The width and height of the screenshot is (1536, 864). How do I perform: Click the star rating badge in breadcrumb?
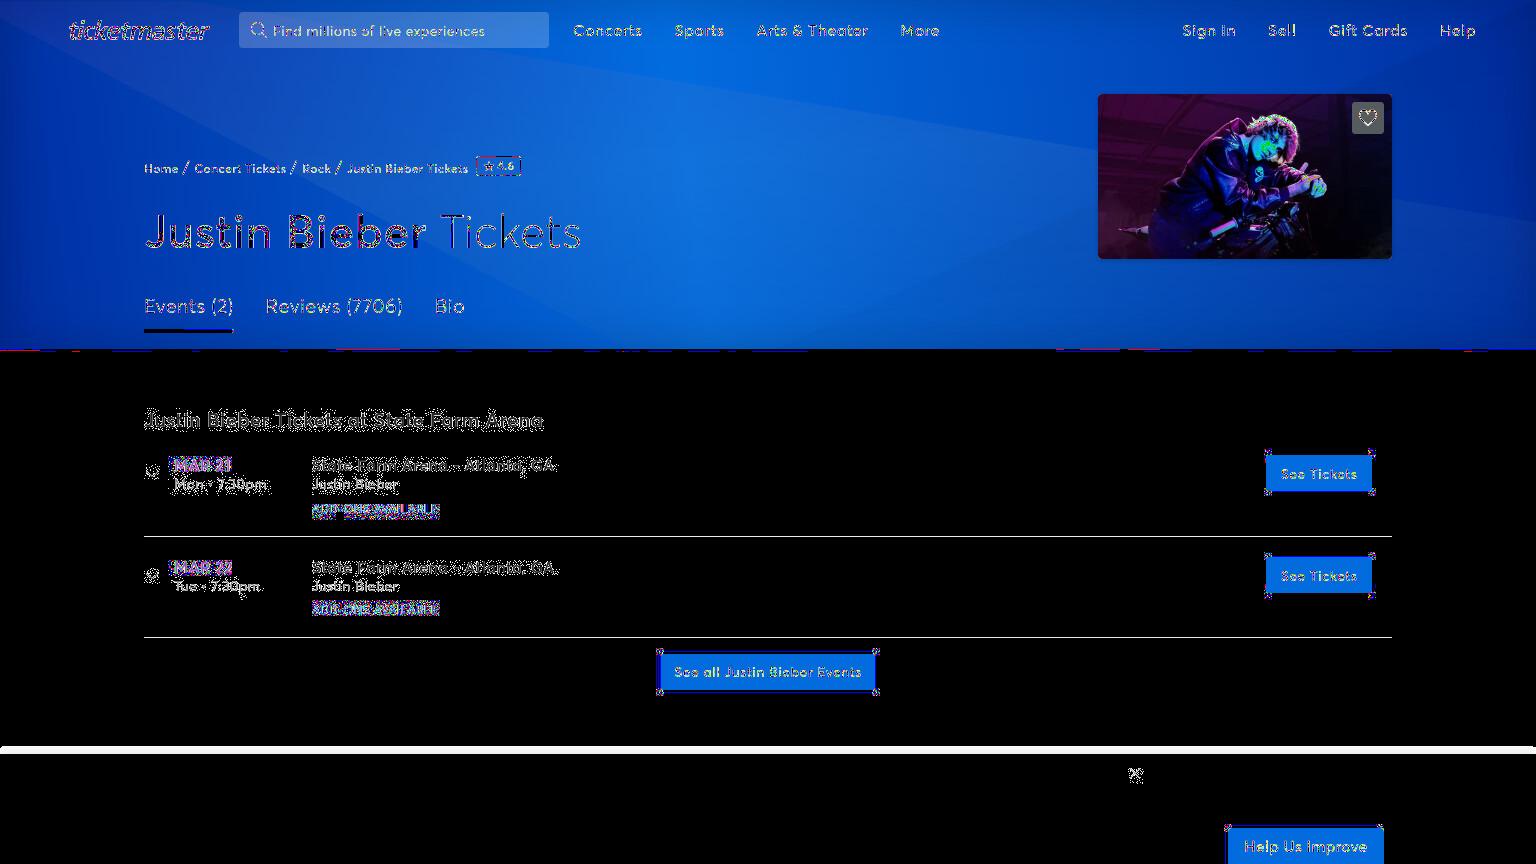click(x=499, y=167)
